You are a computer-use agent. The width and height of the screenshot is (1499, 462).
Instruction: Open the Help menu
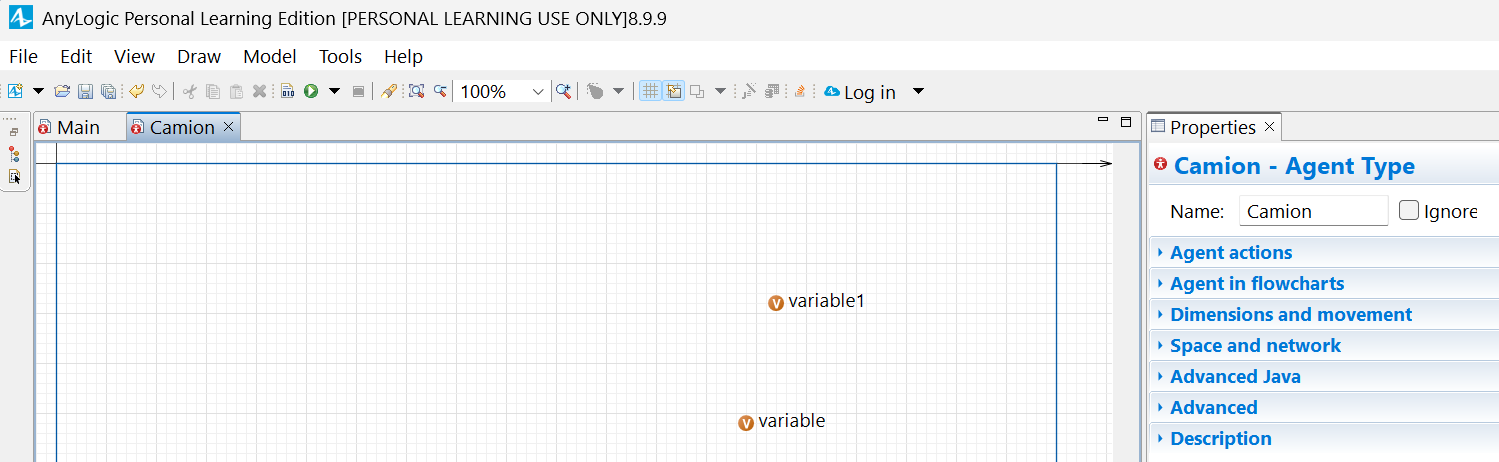tap(403, 56)
